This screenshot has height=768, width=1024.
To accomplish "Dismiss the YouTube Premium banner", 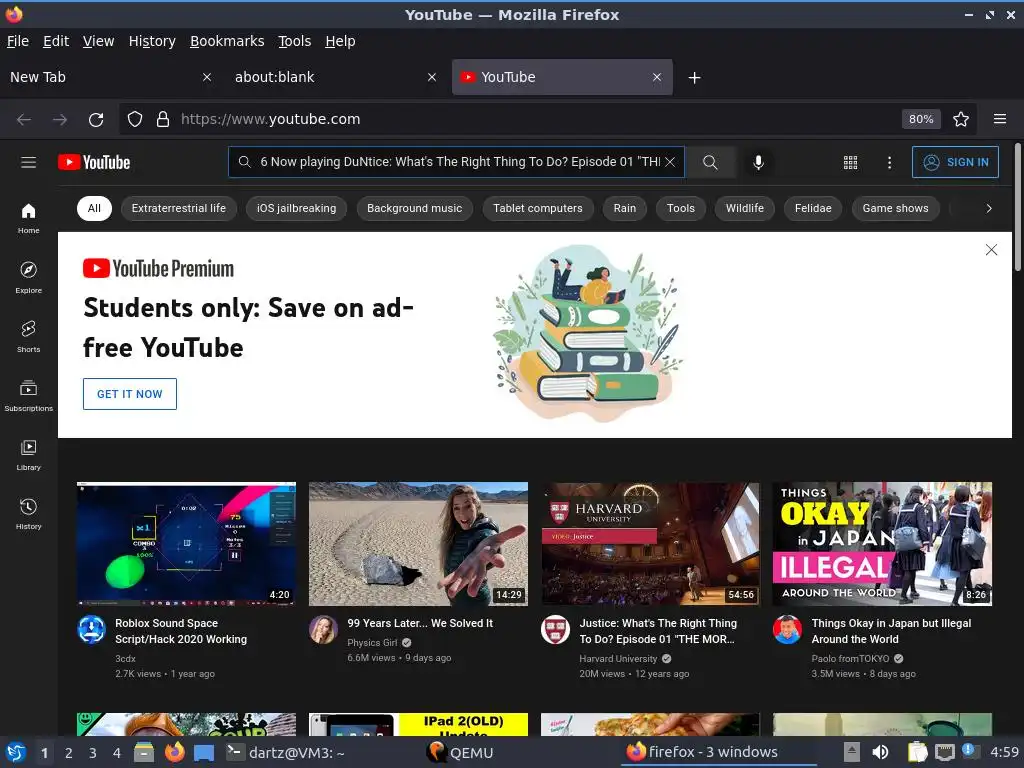I will [991, 249].
